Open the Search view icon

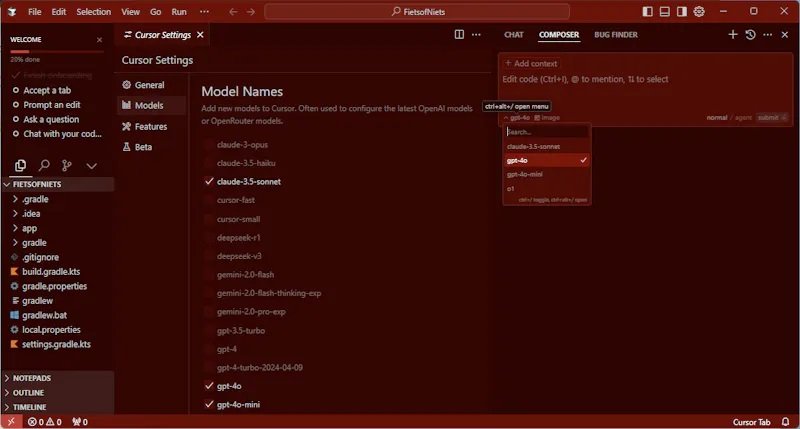pos(44,166)
